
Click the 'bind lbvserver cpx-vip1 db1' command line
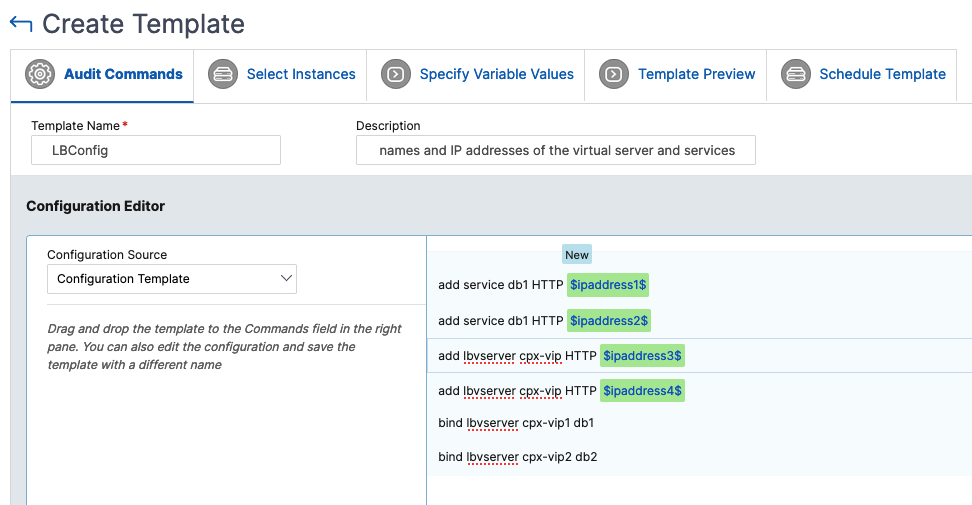[516, 423]
